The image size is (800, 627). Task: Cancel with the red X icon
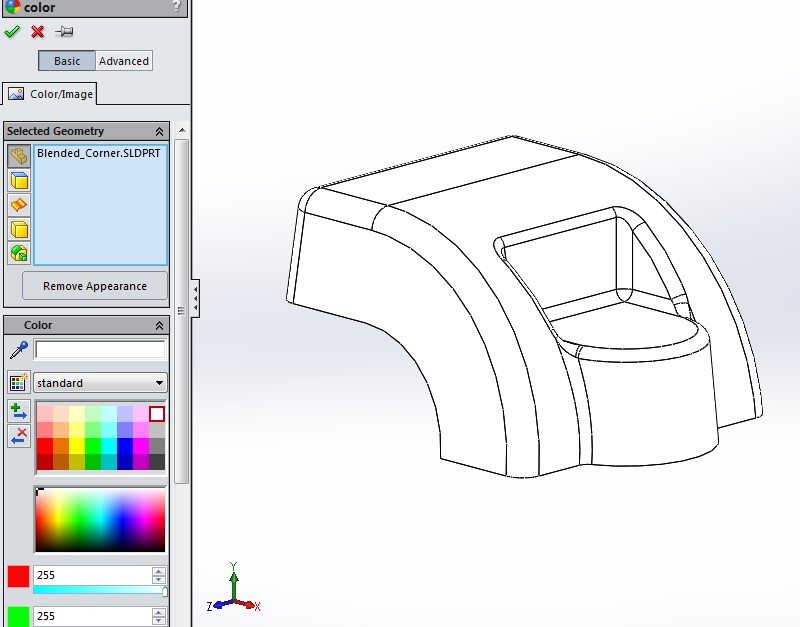[38, 32]
